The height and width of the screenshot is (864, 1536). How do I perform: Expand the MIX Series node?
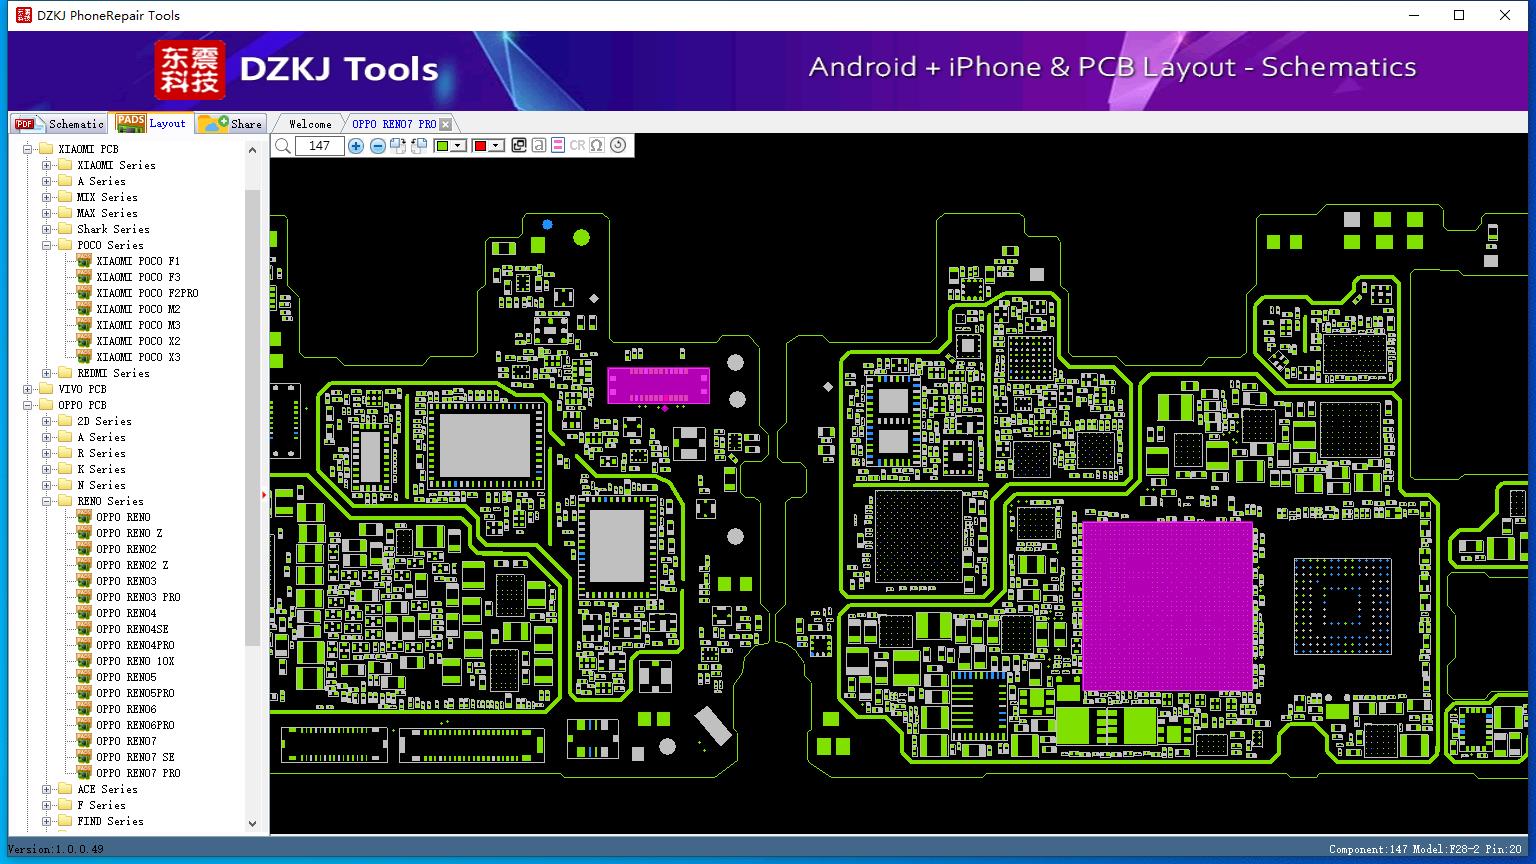(x=46, y=197)
